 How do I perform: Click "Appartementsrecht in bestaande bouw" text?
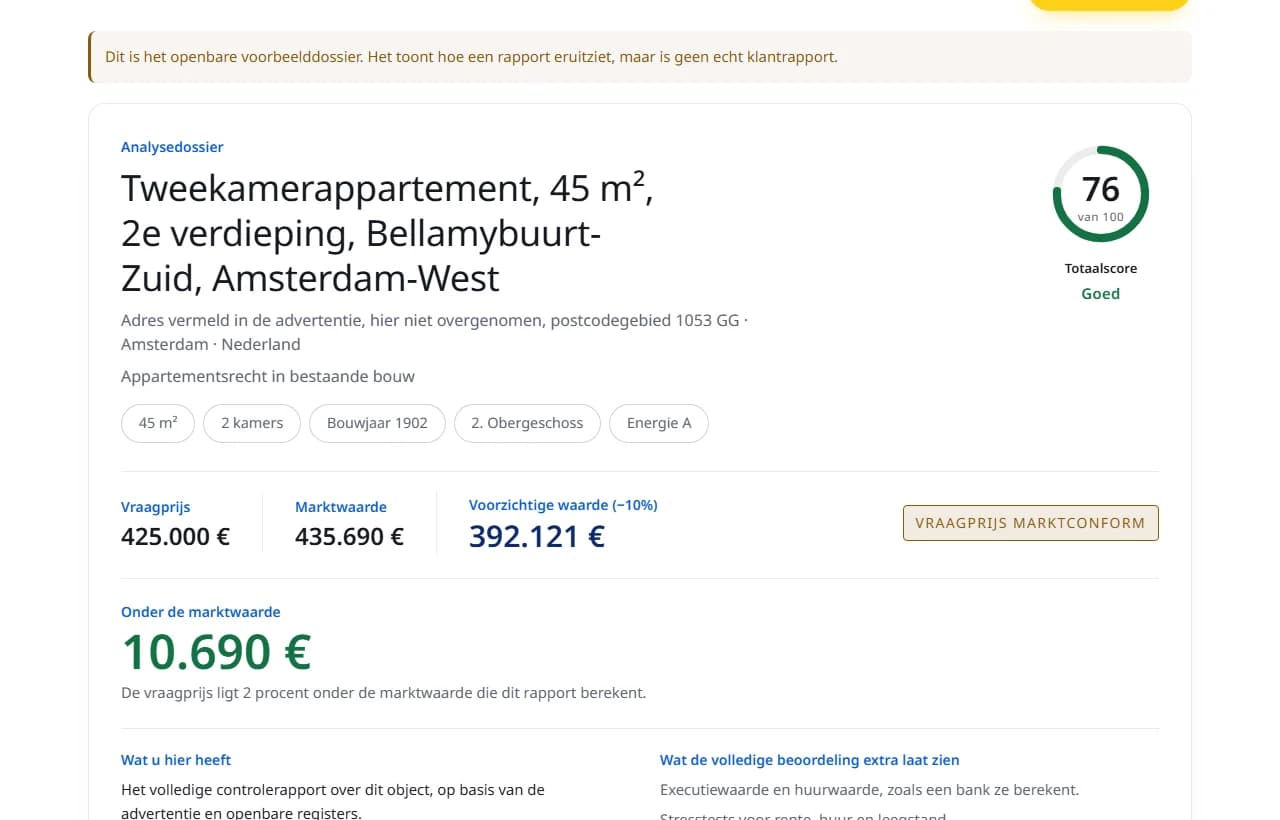click(x=268, y=376)
